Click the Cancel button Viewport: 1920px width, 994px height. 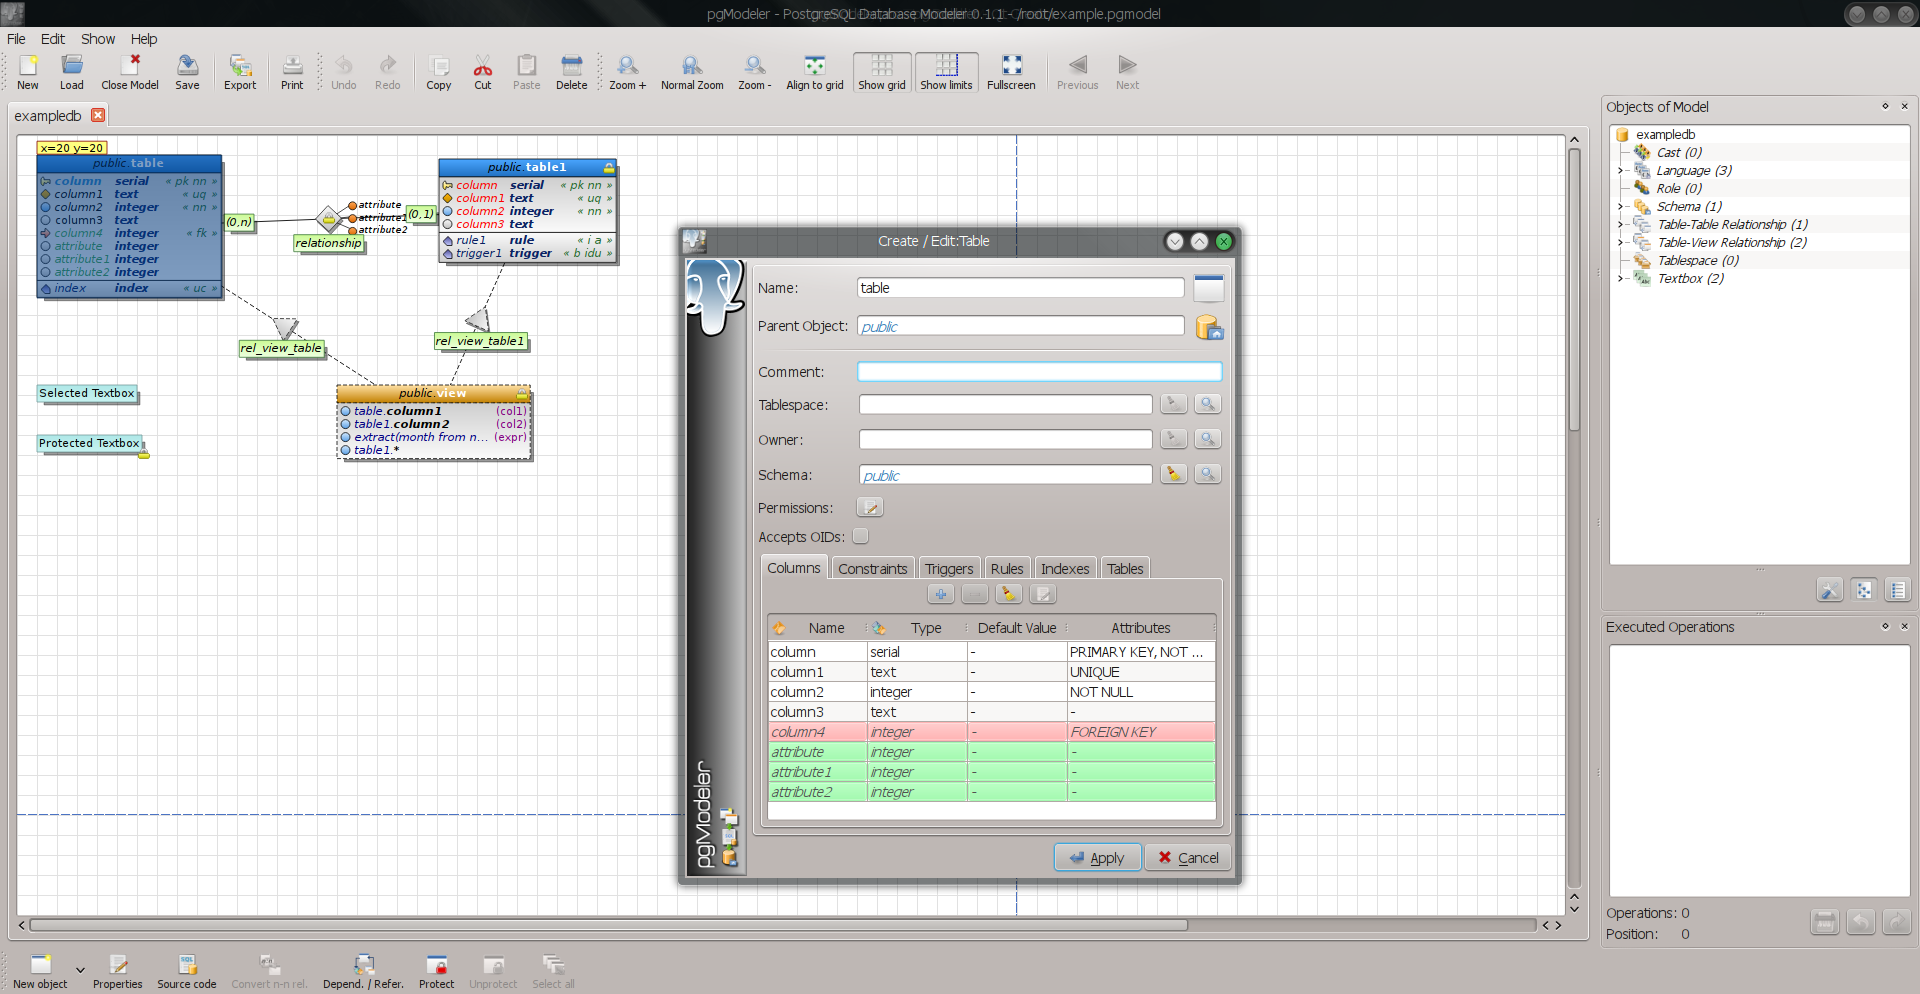1187,858
